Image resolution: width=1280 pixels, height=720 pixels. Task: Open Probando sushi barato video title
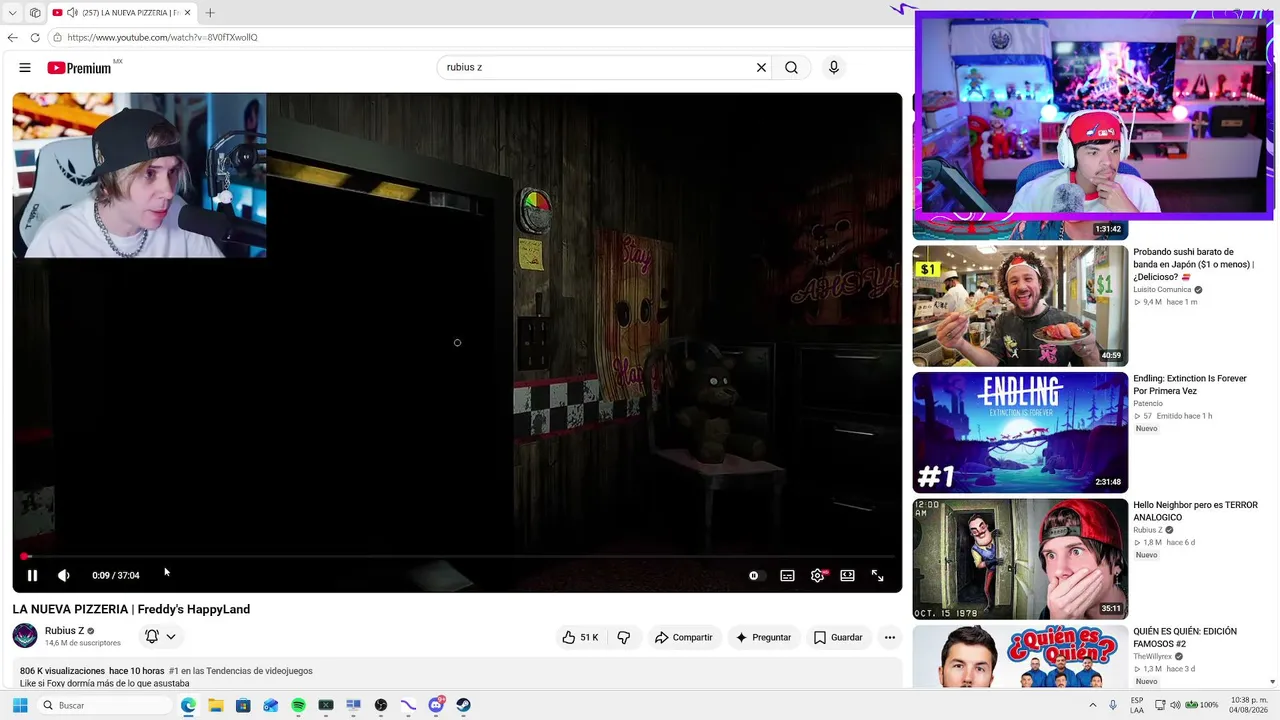[x=1194, y=264]
